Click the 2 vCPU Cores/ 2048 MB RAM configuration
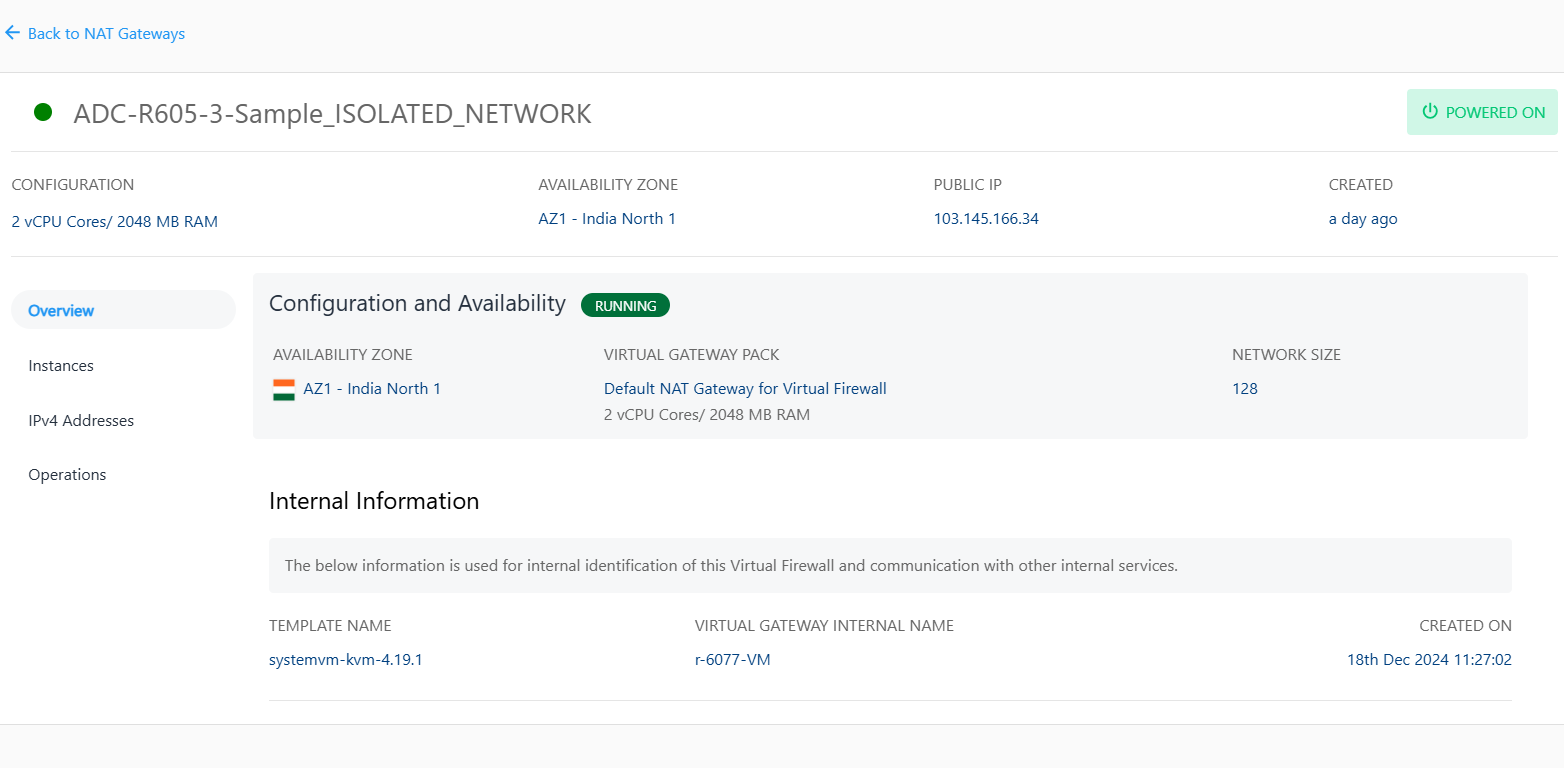The image size is (1564, 768). coord(115,222)
